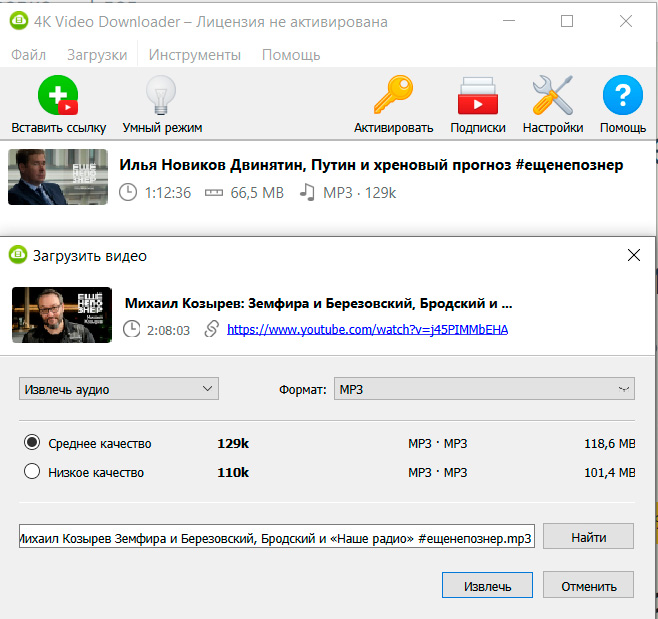Open the Файл menu
This screenshot has width=658, height=619.
[x=29, y=55]
